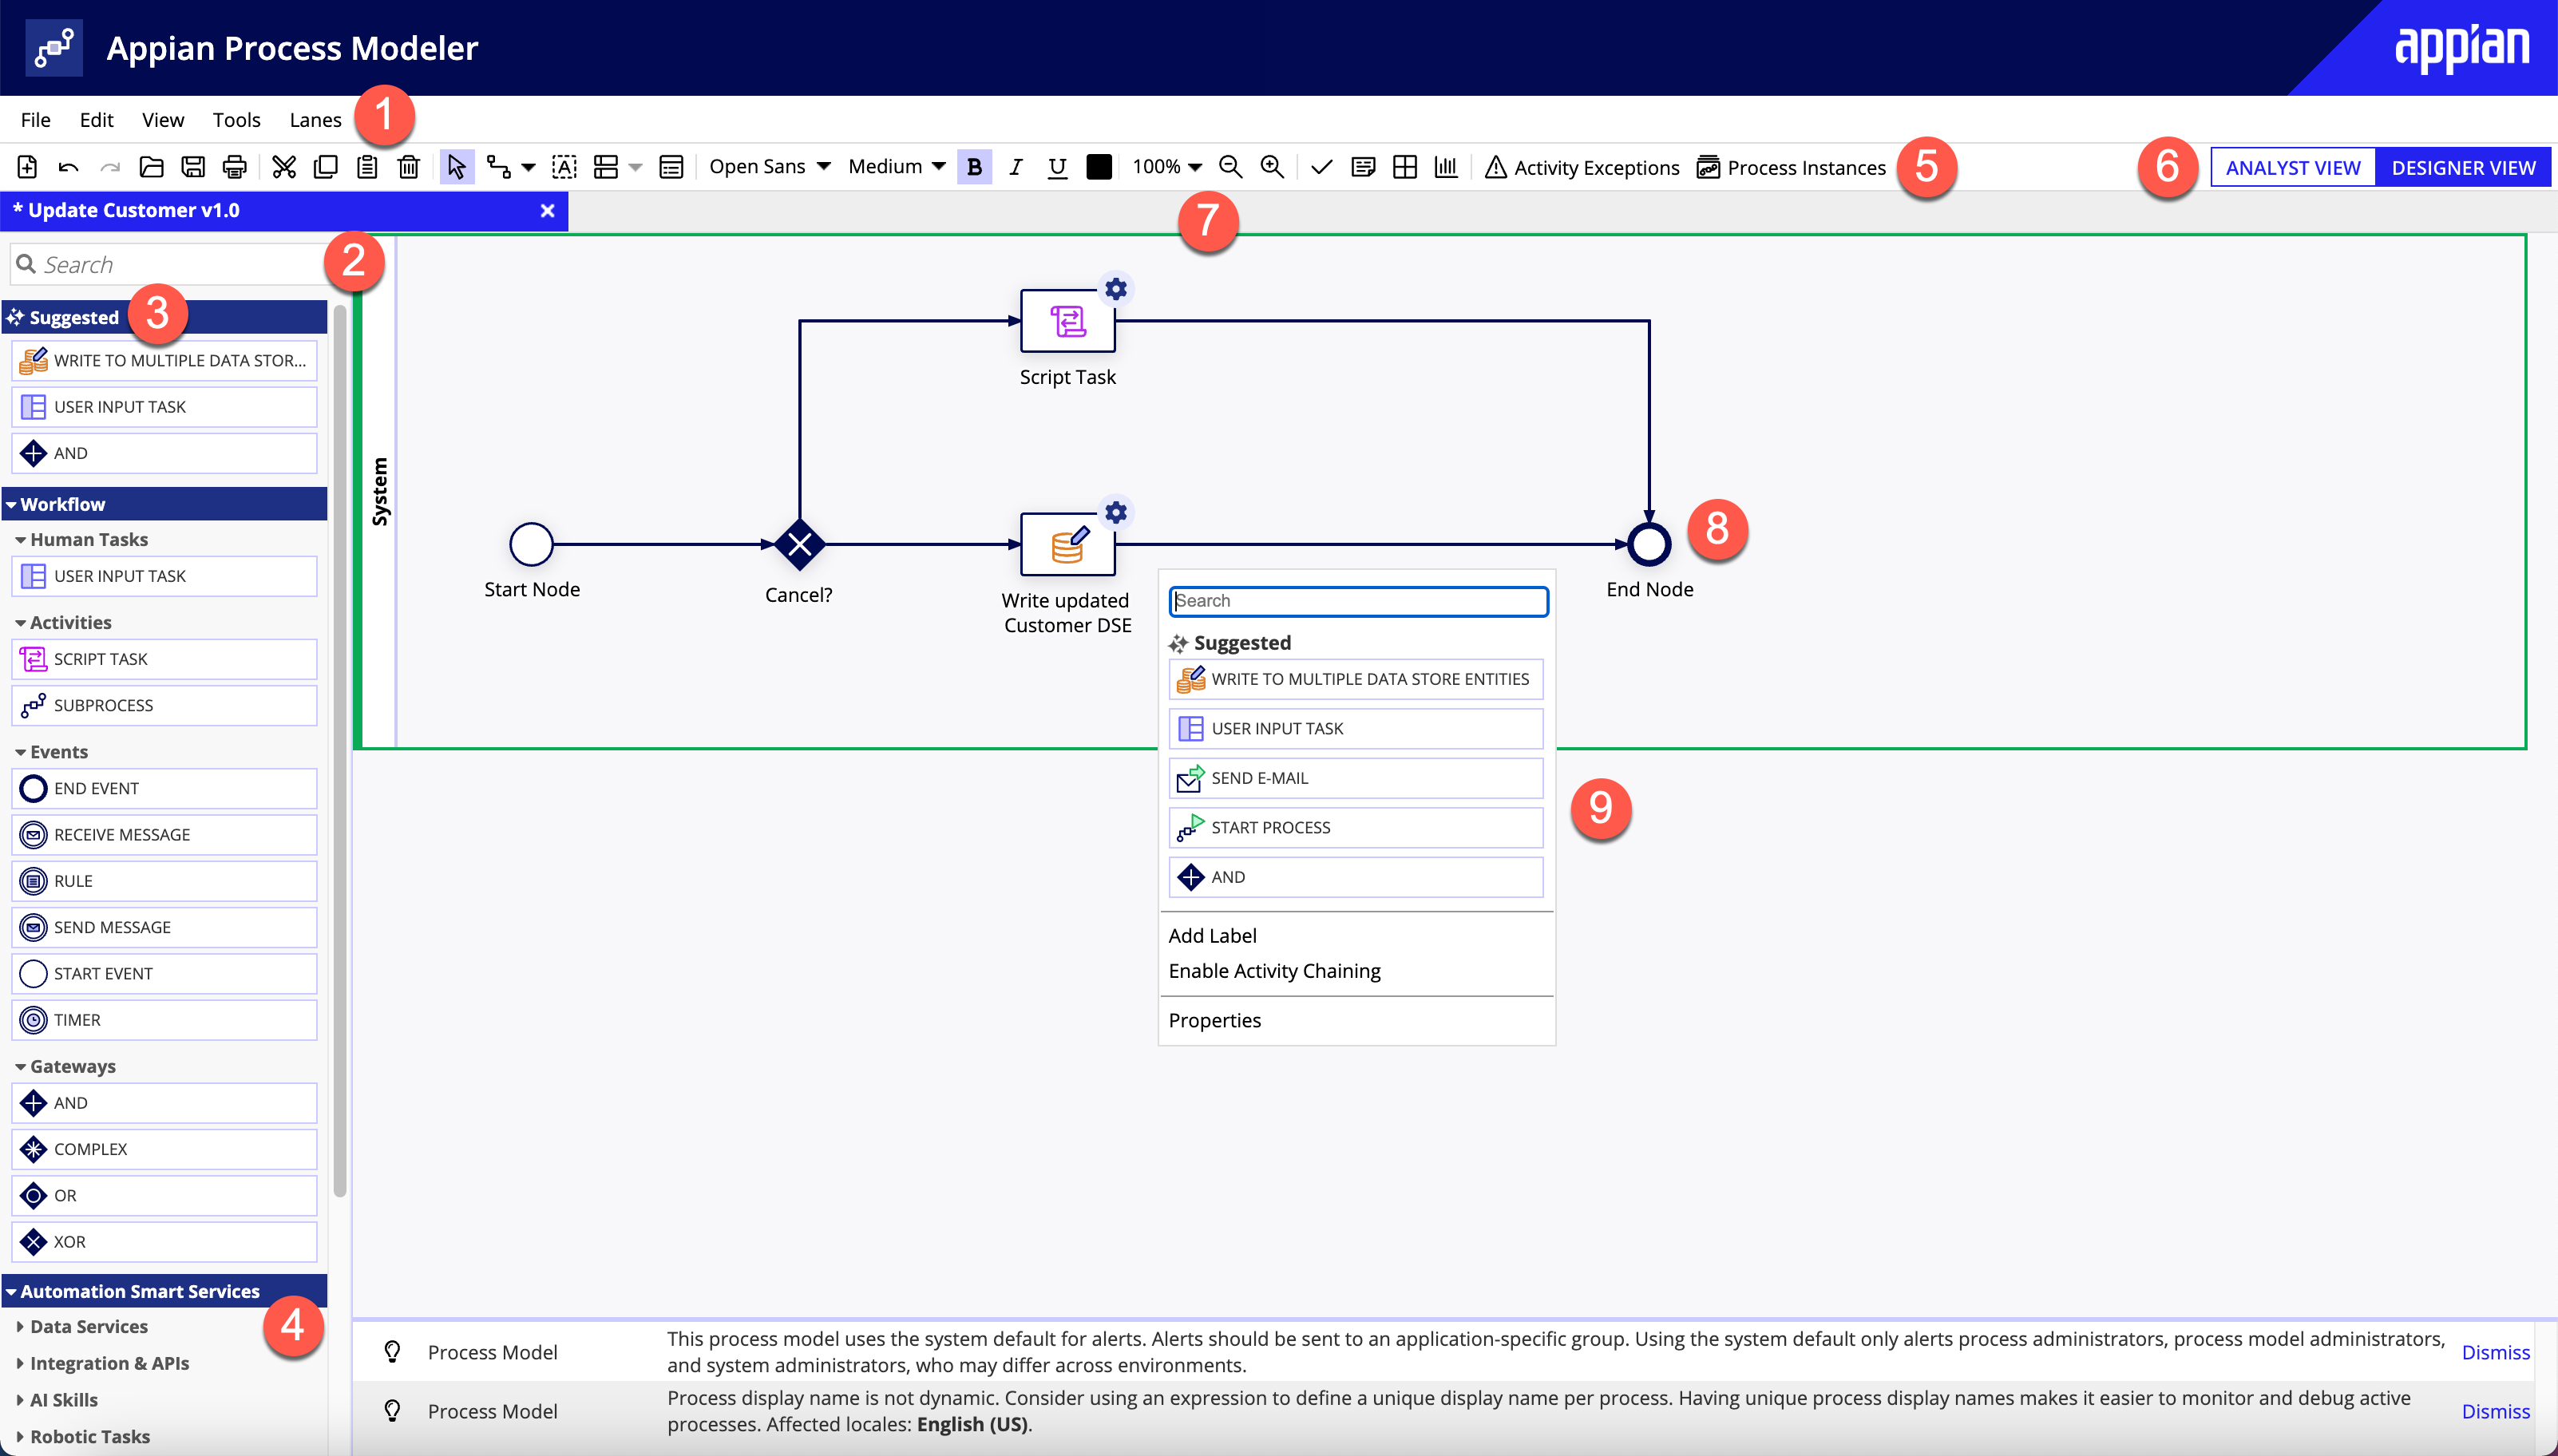Click the Redo icon in toolbar
This screenshot has width=2558, height=1456.
110,167
